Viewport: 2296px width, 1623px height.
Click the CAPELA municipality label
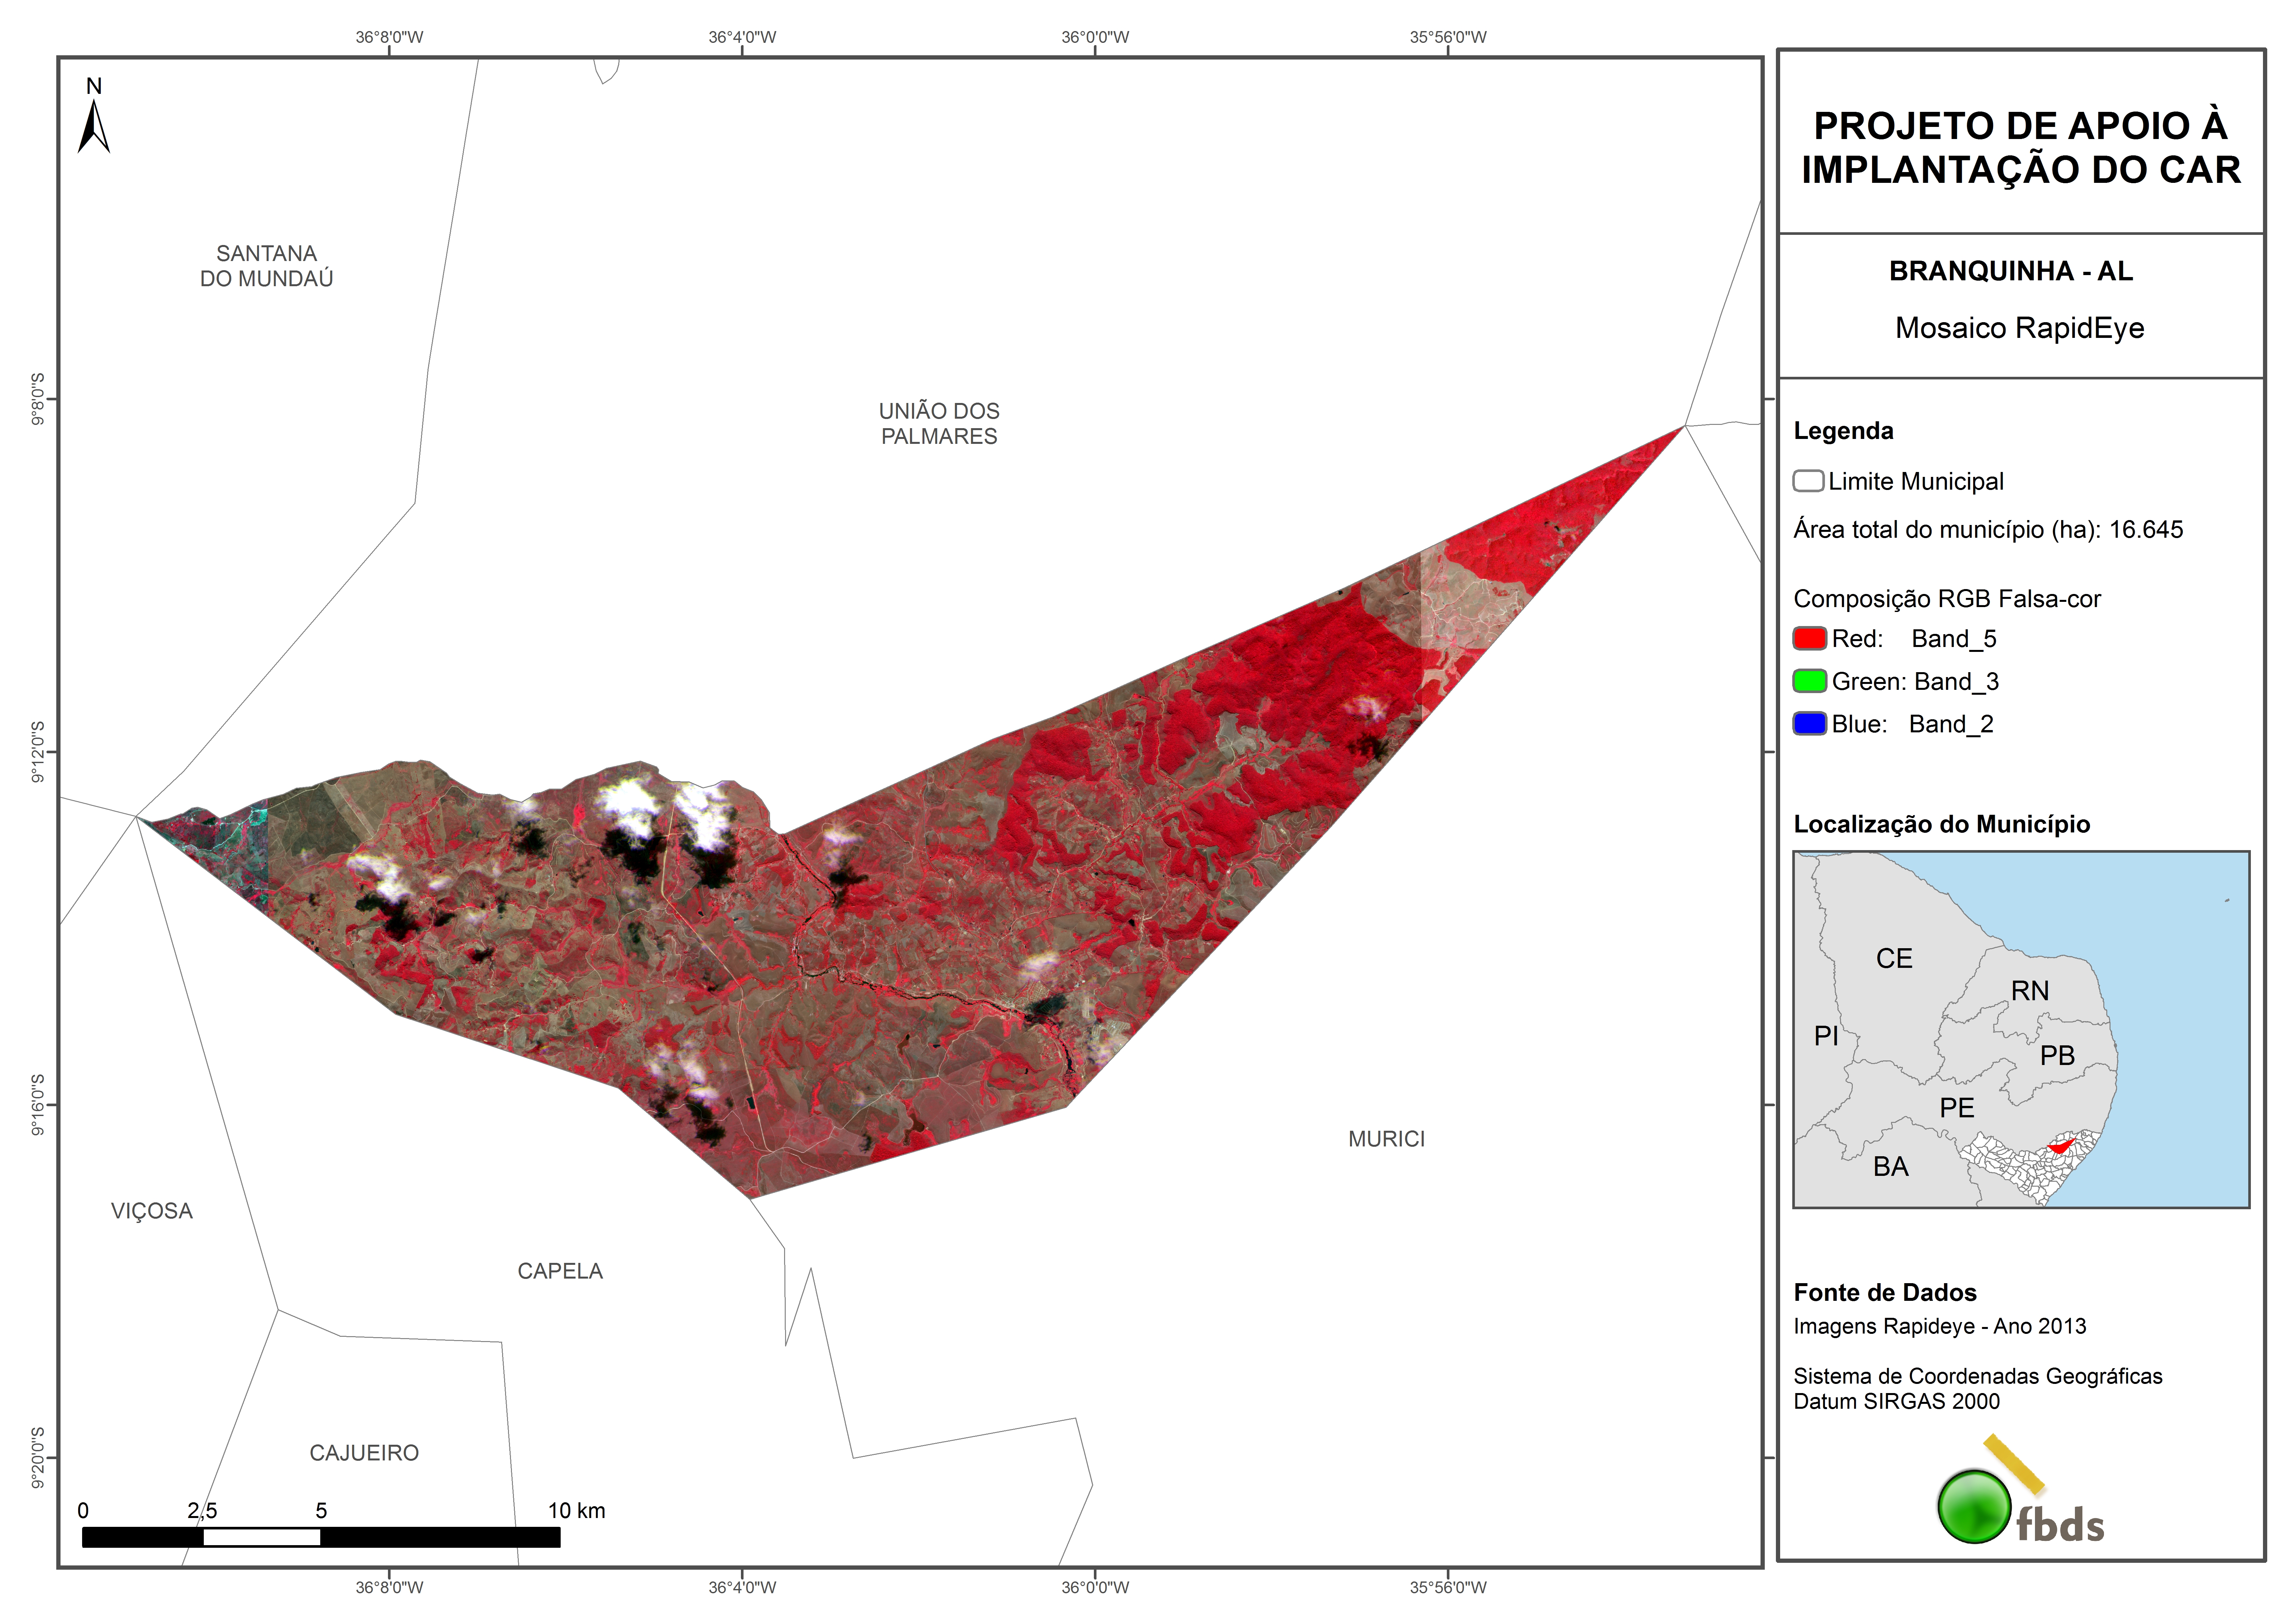point(560,1271)
